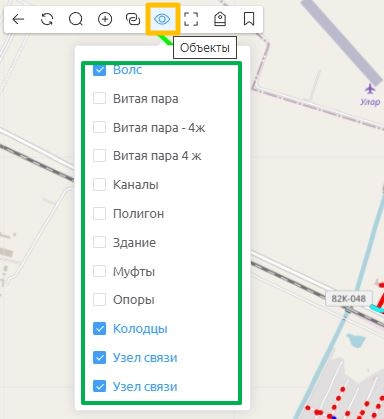Click the location tag marker icon
Screen dimensions: 384x419
(x=220, y=19)
